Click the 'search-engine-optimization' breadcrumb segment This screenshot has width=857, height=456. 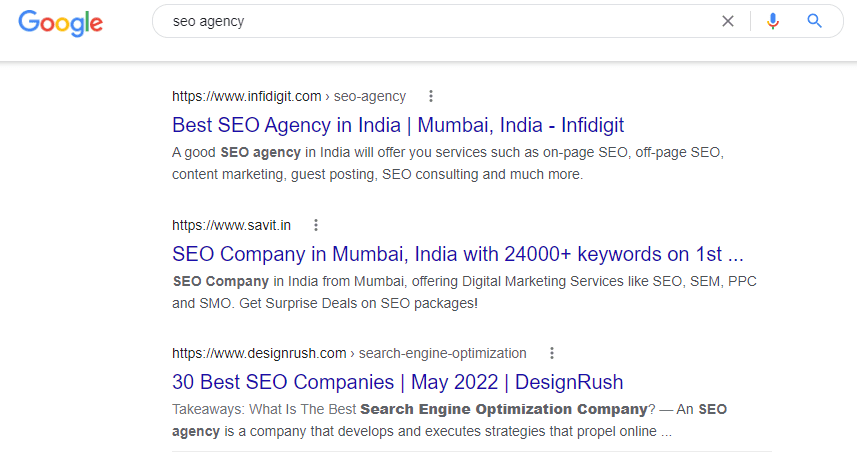(x=442, y=353)
